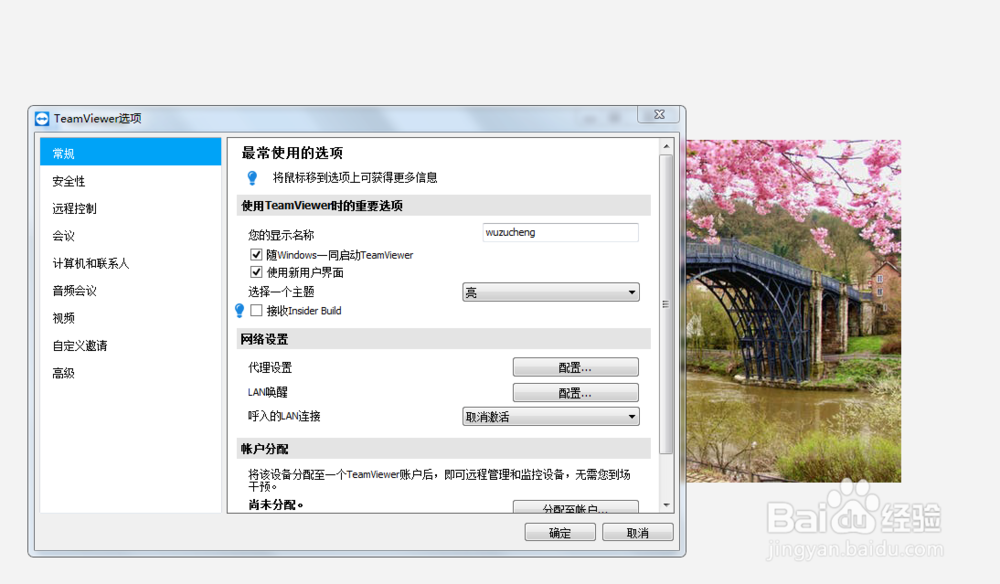
Task: Click 配置... button for 代理设置
Action: coord(575,367)
